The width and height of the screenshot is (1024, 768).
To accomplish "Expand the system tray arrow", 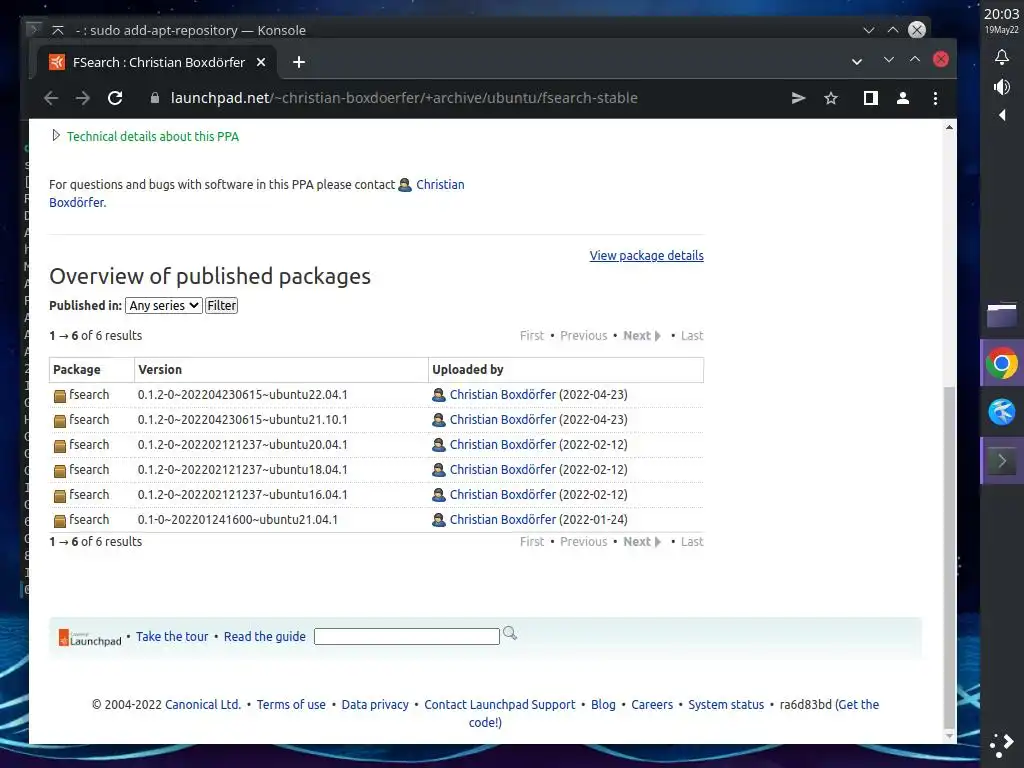I will pyautogui.click(x=1002, y=116).
